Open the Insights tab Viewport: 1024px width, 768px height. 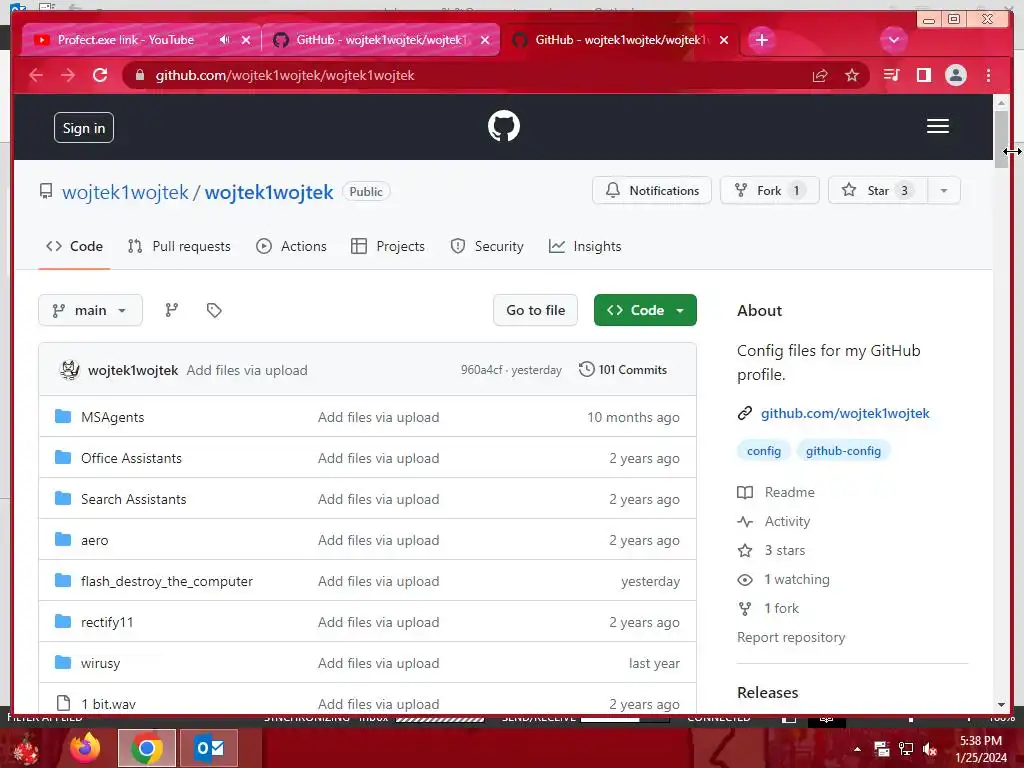click(585, 246)
